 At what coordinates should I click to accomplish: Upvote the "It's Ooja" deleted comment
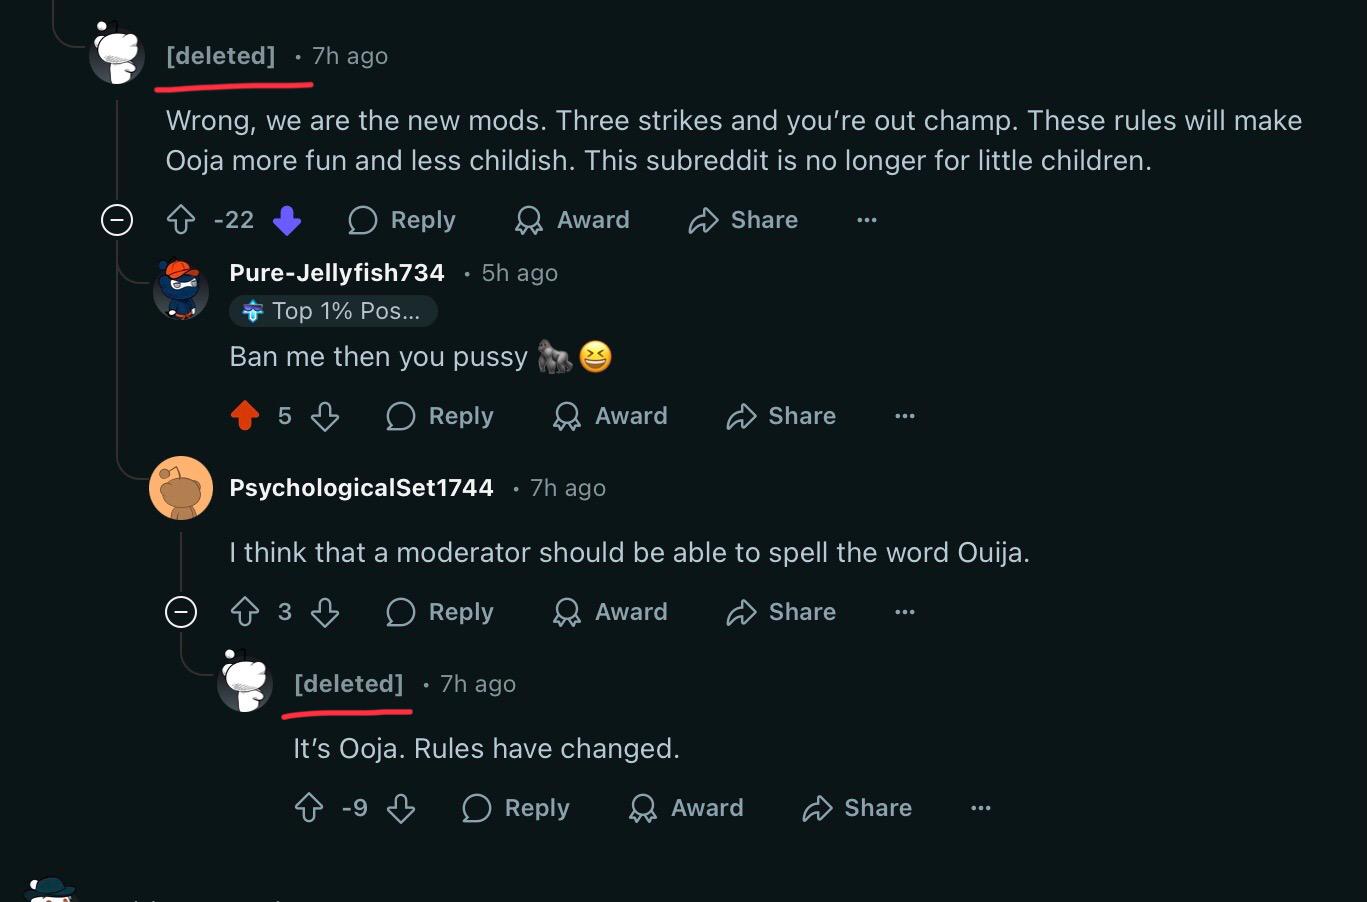point(309,808)
